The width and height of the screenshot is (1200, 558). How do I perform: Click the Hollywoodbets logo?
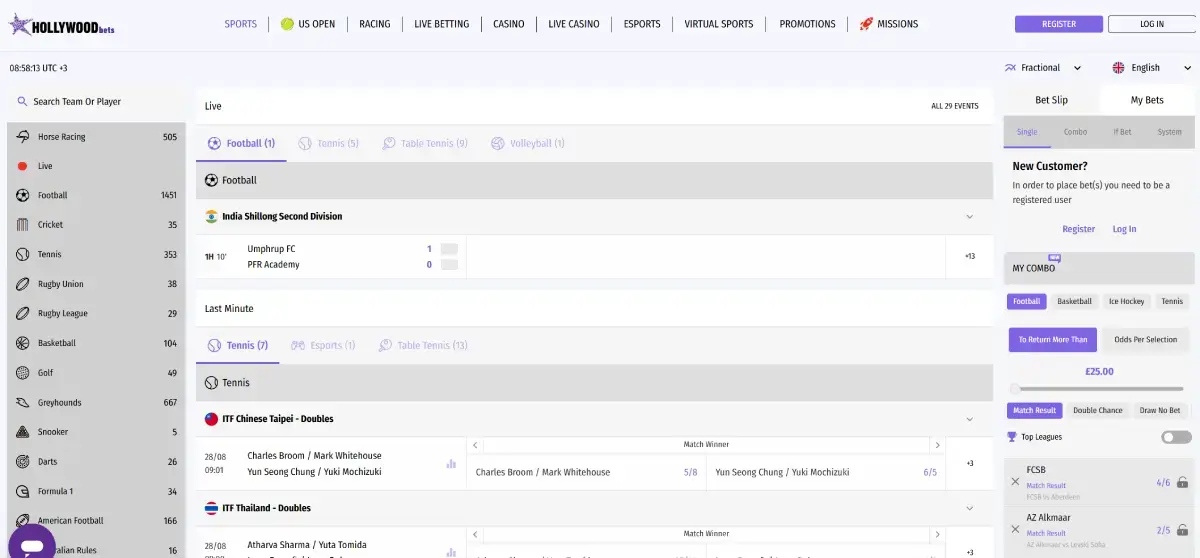[x=62, y=25]
